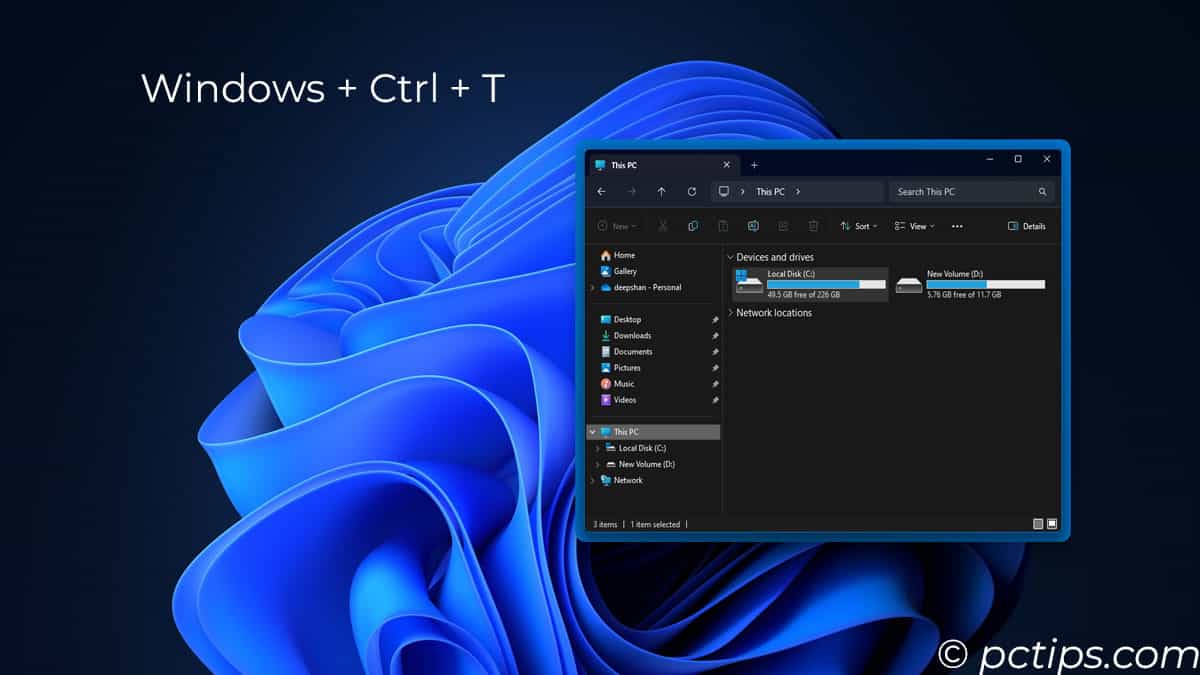
Task: Unpin Downloads from Quick access
Action: tap(714, 335)
